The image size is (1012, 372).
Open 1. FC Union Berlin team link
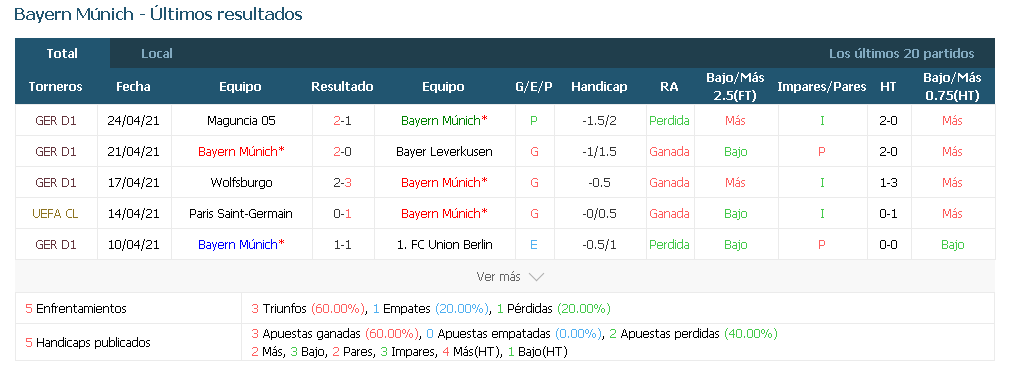444,245
